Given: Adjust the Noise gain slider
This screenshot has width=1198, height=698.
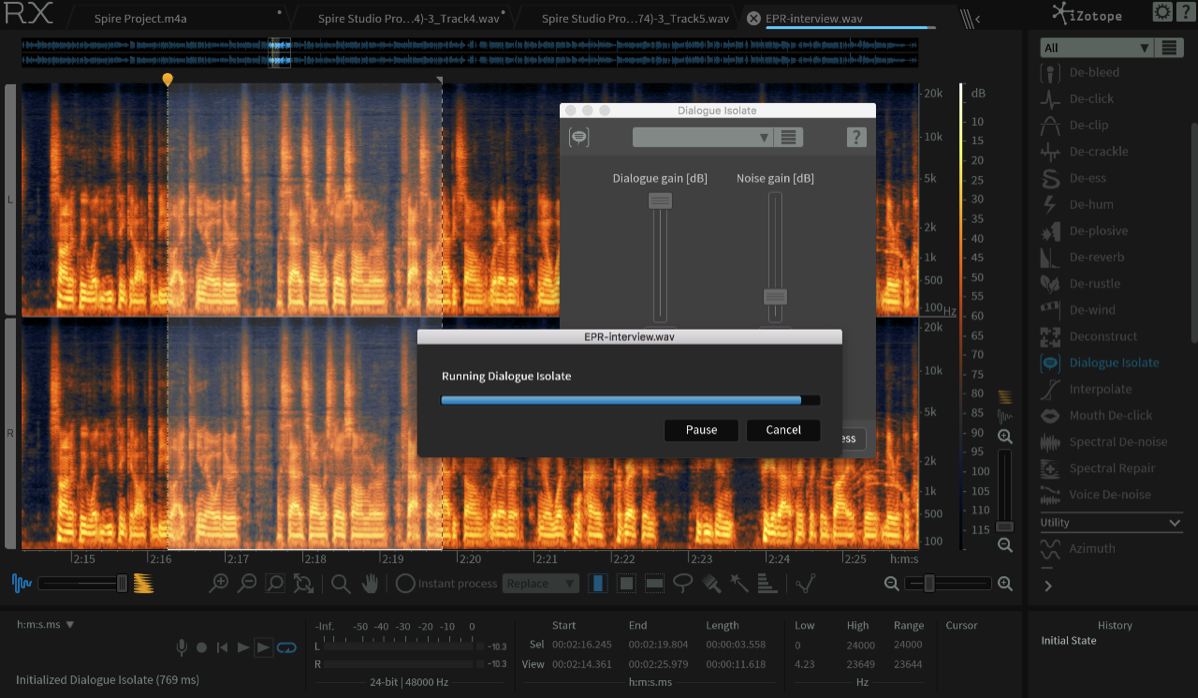Looking at the screenshot, I should point(775,296).
